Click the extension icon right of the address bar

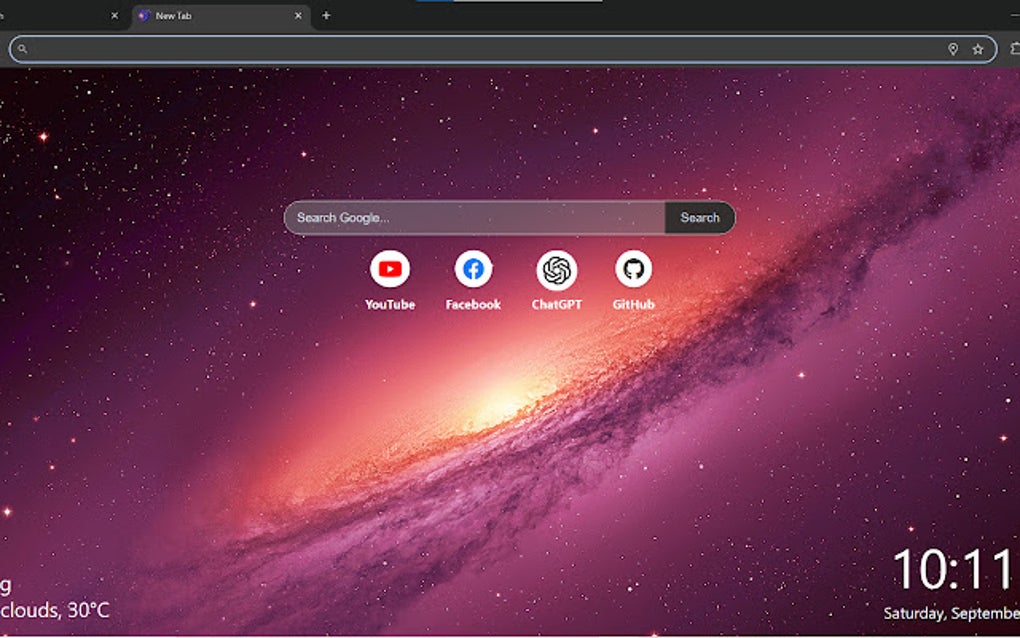(x=1014, y=48)
